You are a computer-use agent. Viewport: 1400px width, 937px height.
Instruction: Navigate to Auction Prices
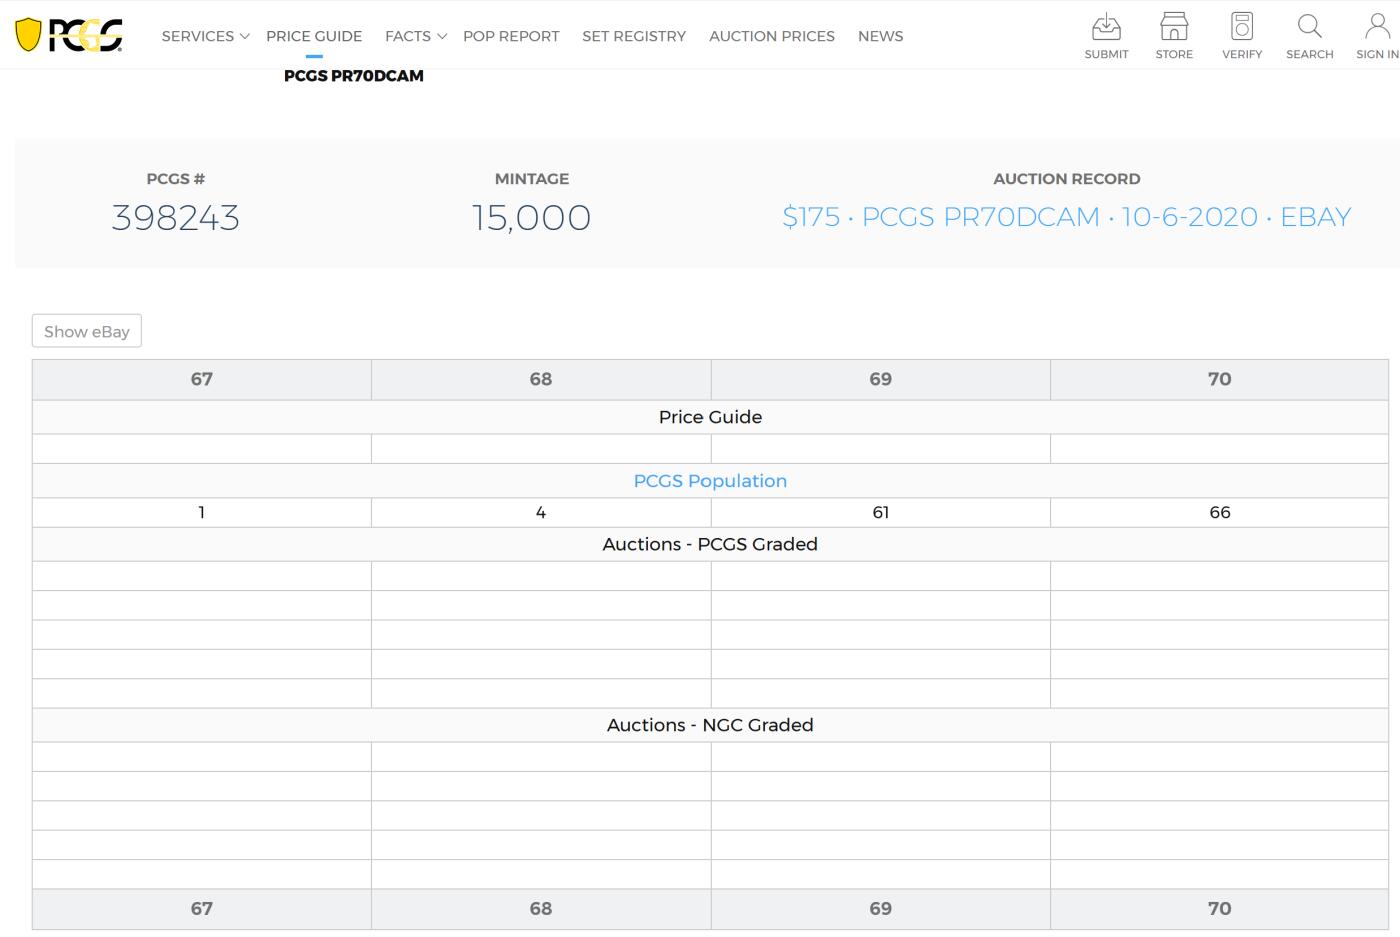click(772, 36)
